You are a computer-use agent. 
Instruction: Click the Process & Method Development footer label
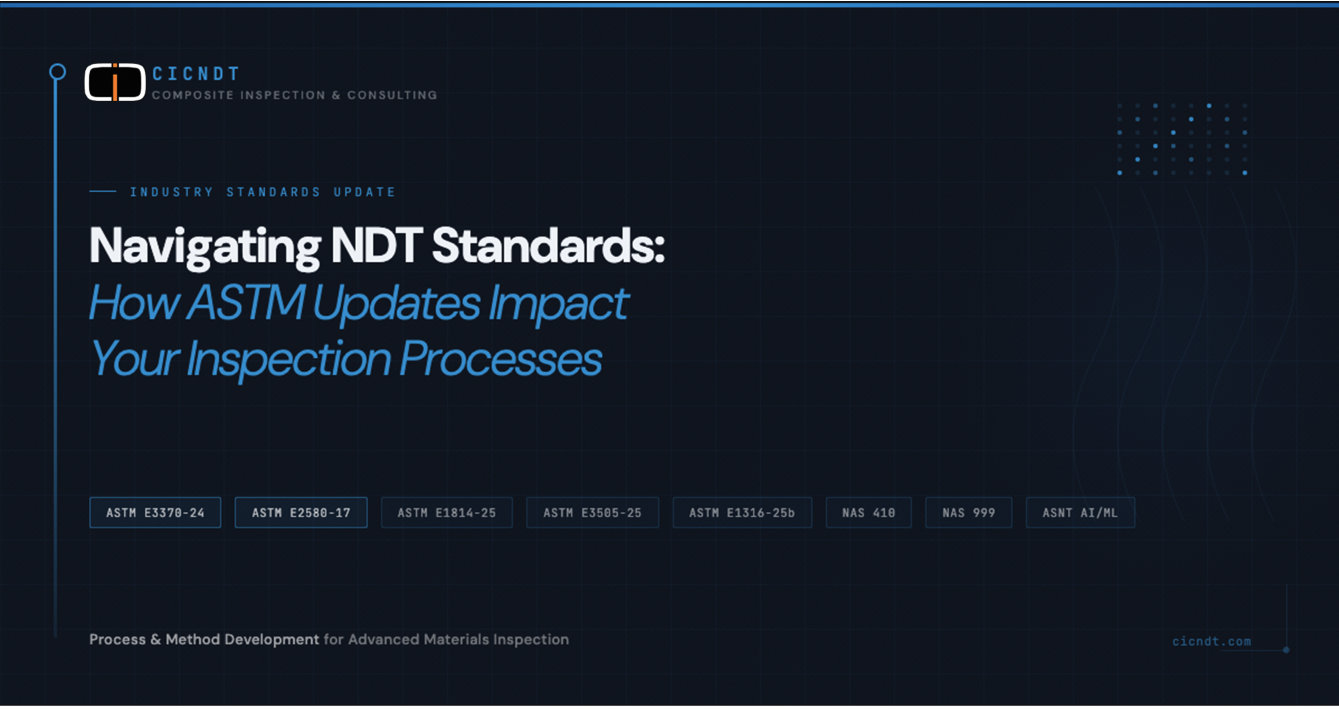coord(204,639)
